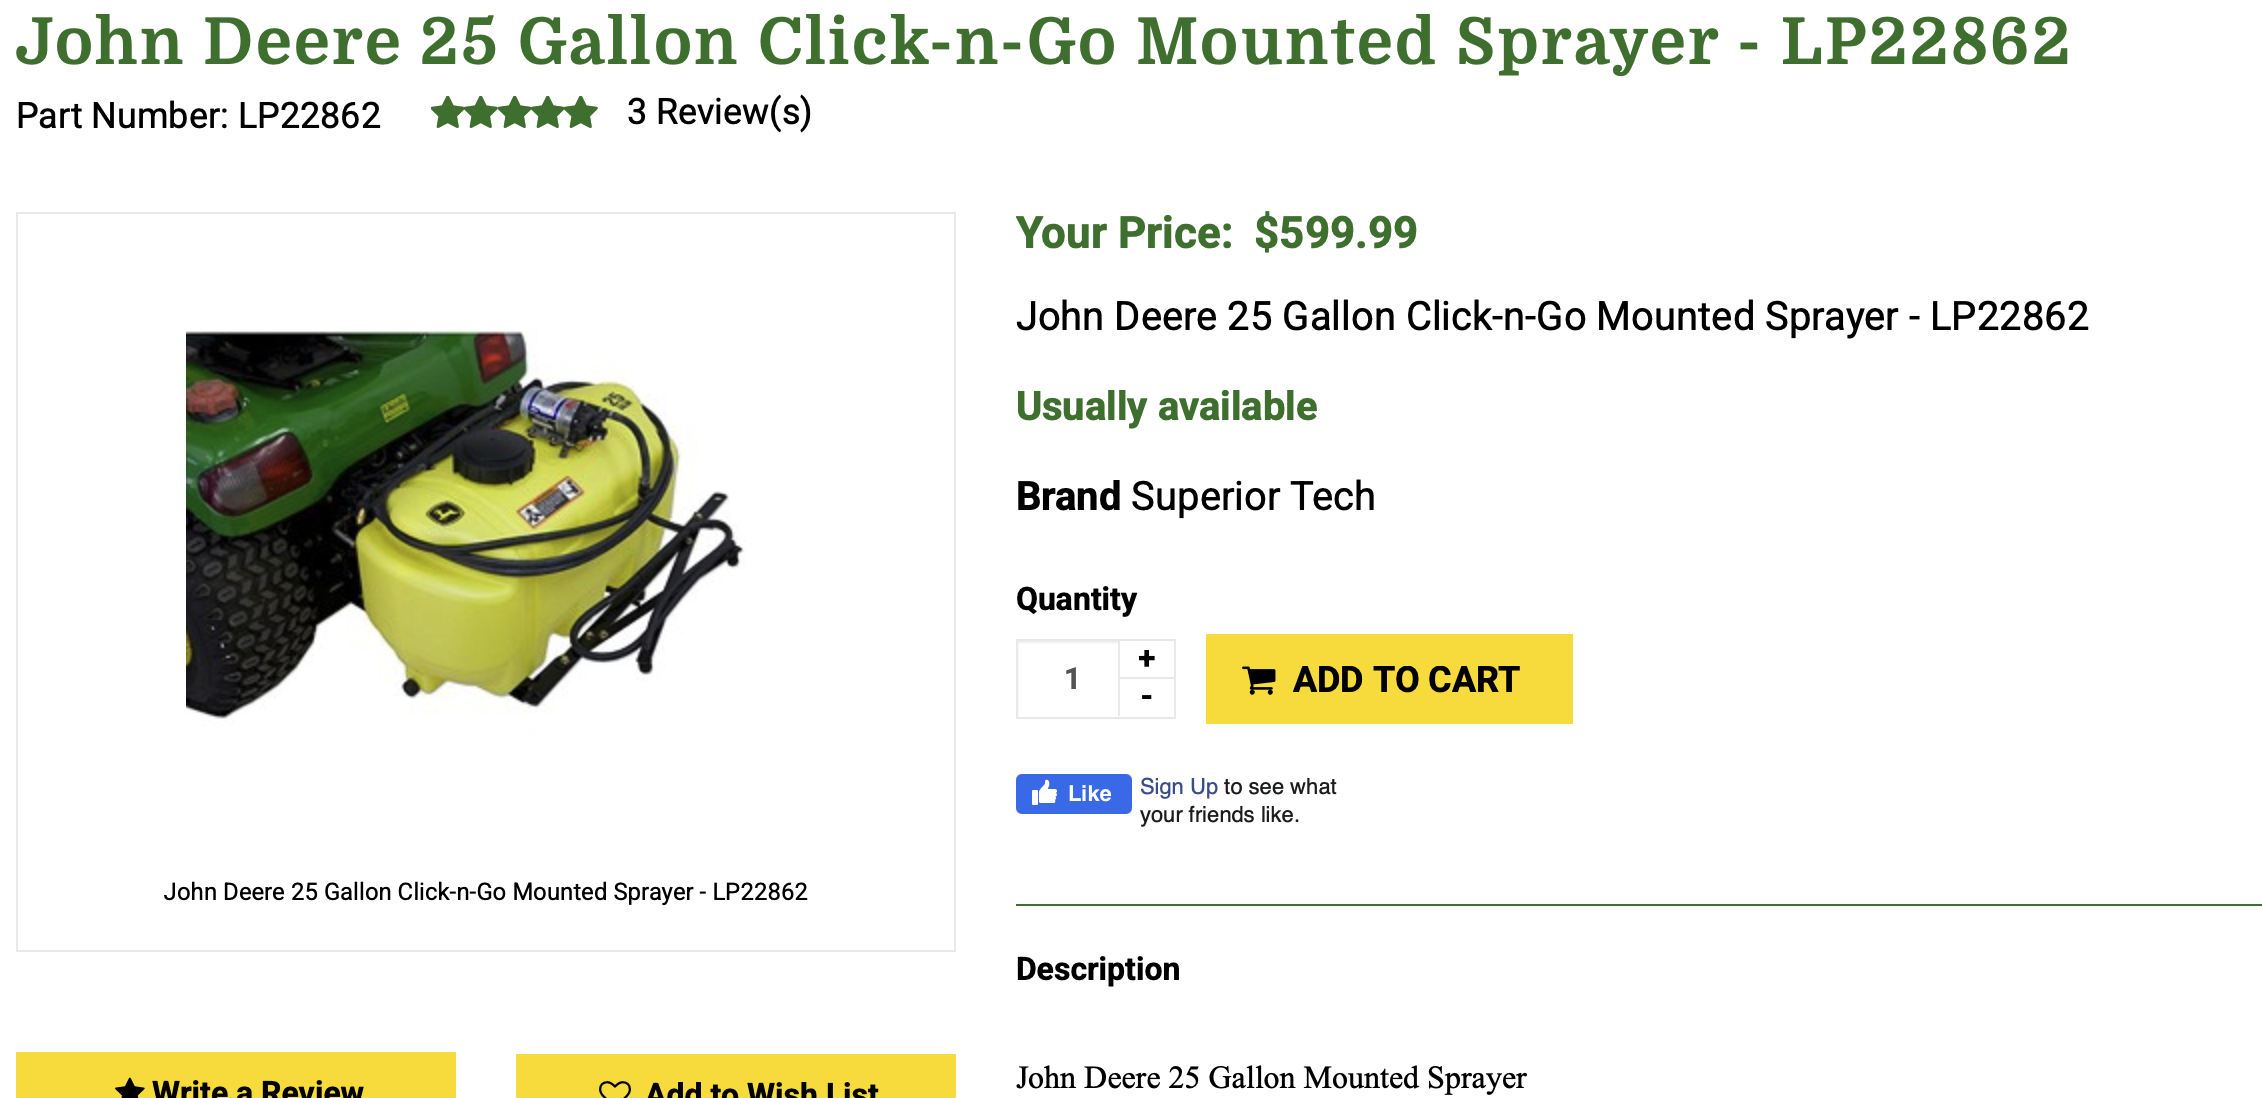Click the five-star rating icons
This screenshot has height=1098, width=2262.
[514, 113]
